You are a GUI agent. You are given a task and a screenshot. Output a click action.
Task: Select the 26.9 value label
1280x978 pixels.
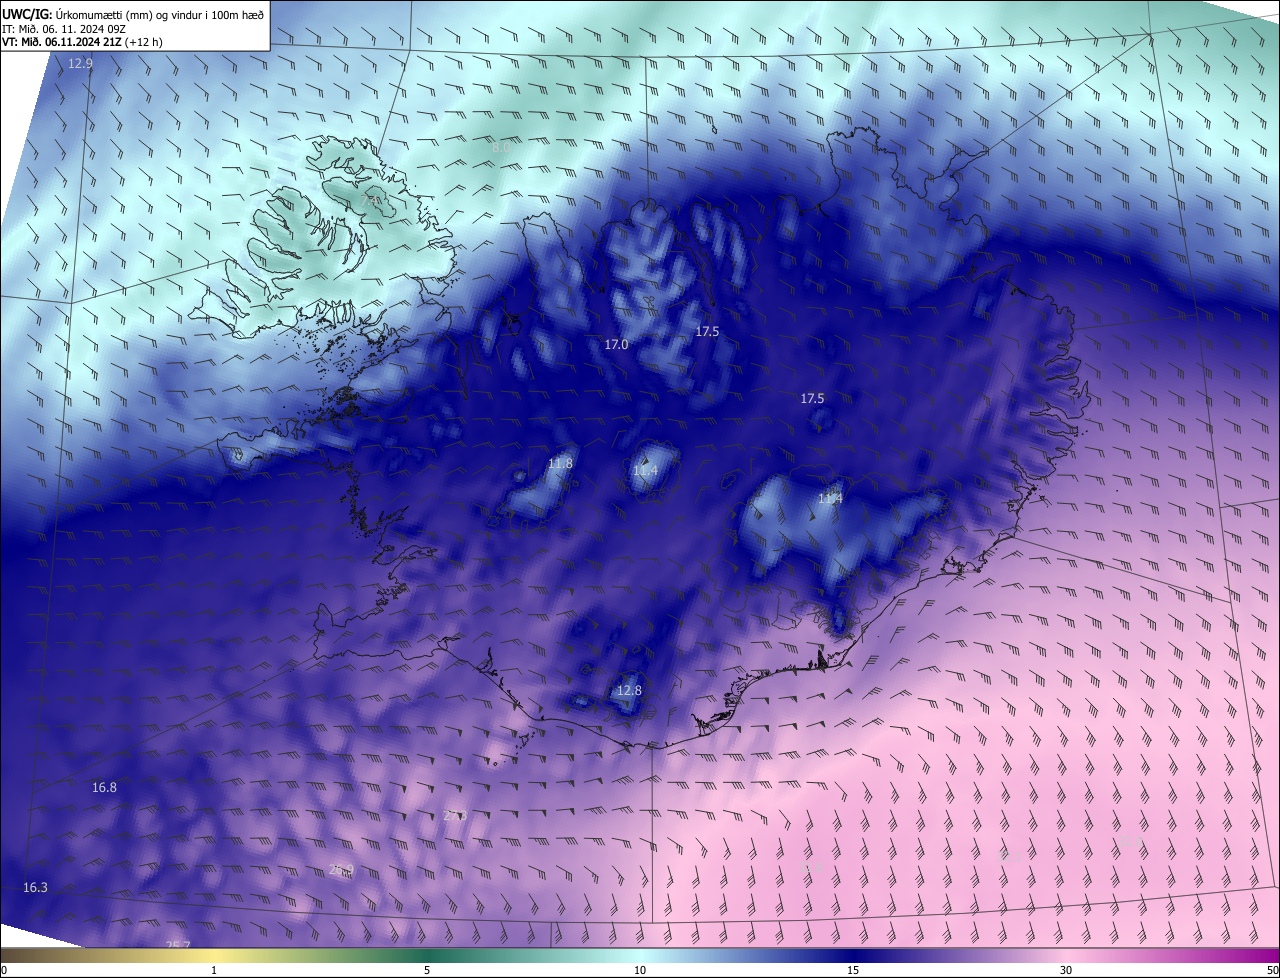pyautogui.click(x=341, y=869)
